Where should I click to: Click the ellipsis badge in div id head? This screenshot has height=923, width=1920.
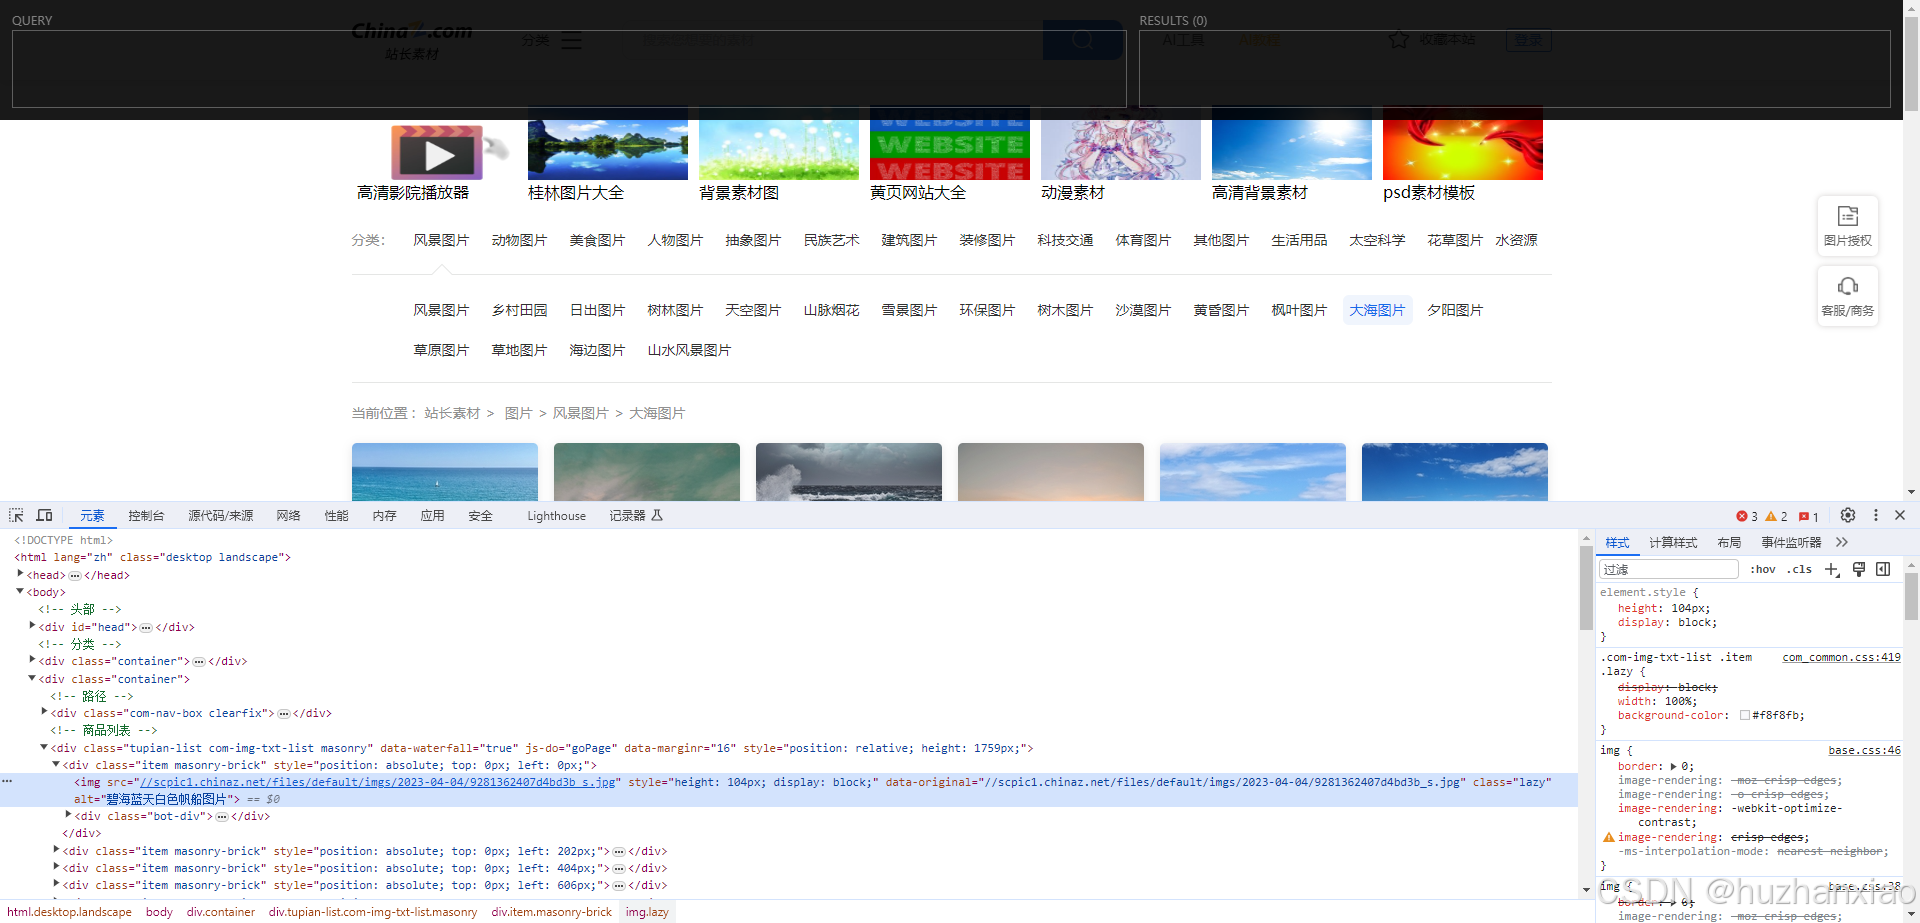tap(146, 627)
